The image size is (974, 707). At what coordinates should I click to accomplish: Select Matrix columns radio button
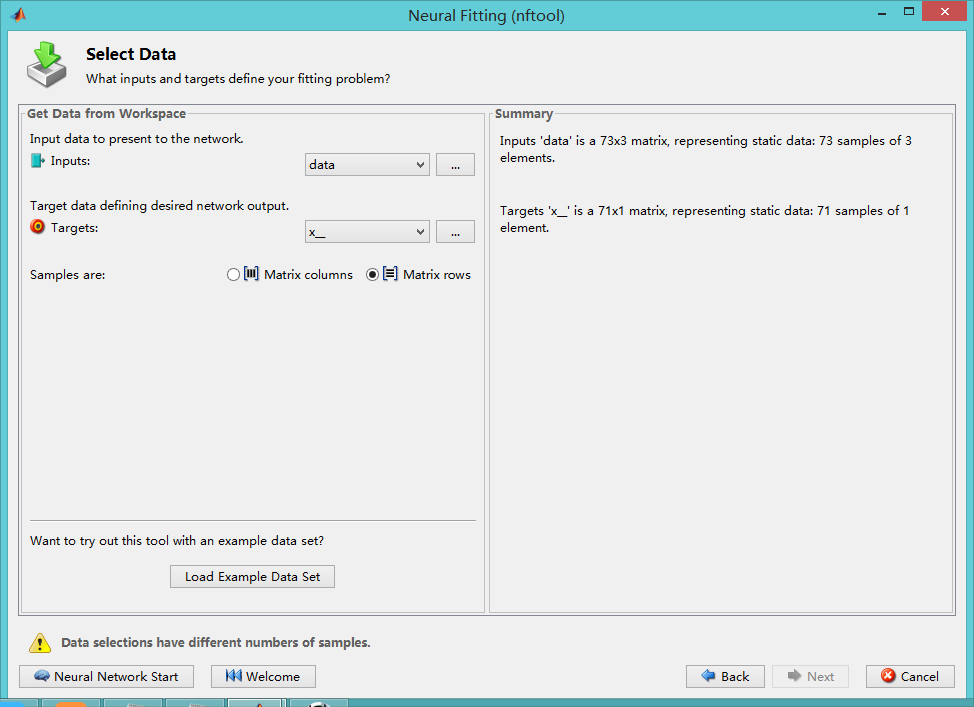[x=234, y=275]
